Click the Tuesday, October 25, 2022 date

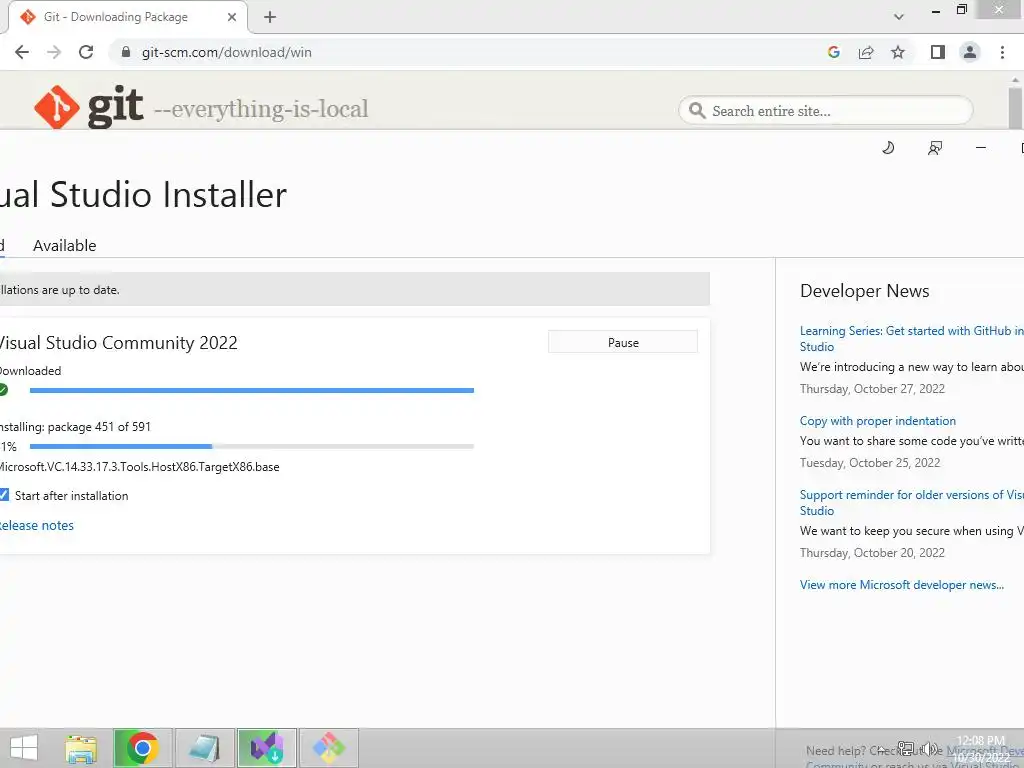pyautogui.click(x=869, y=463)
